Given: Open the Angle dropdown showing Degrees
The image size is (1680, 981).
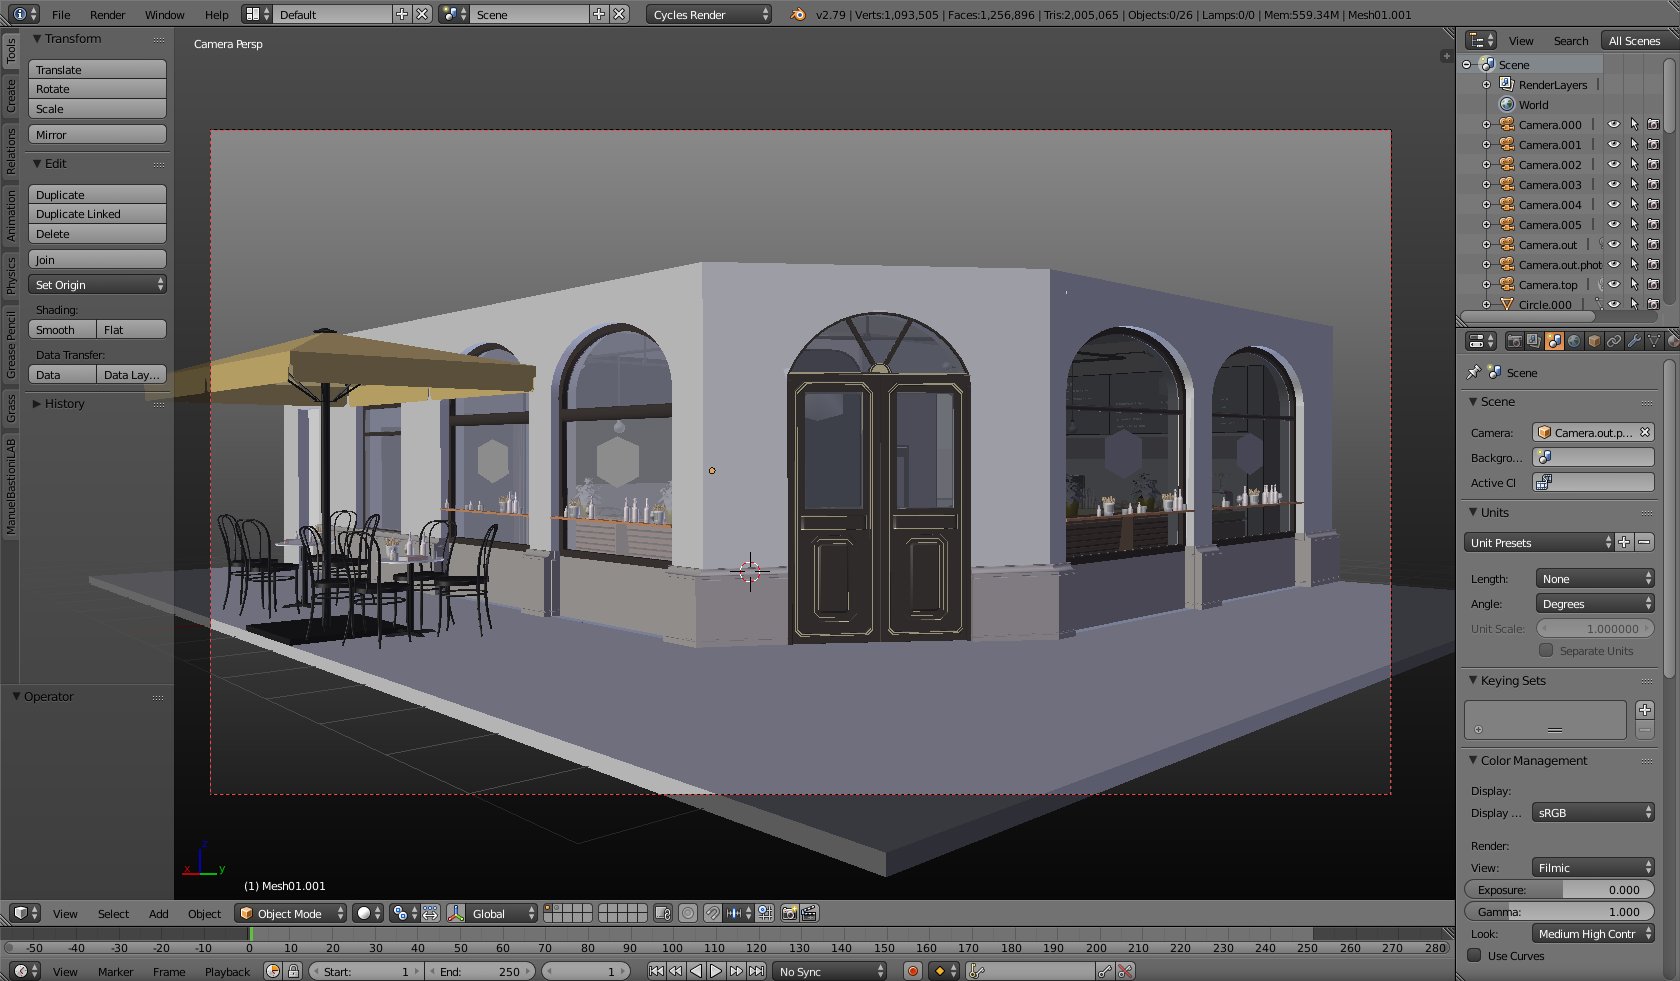Looking at the screenshot, I should pyautogui.click(x=1595, y=603).
